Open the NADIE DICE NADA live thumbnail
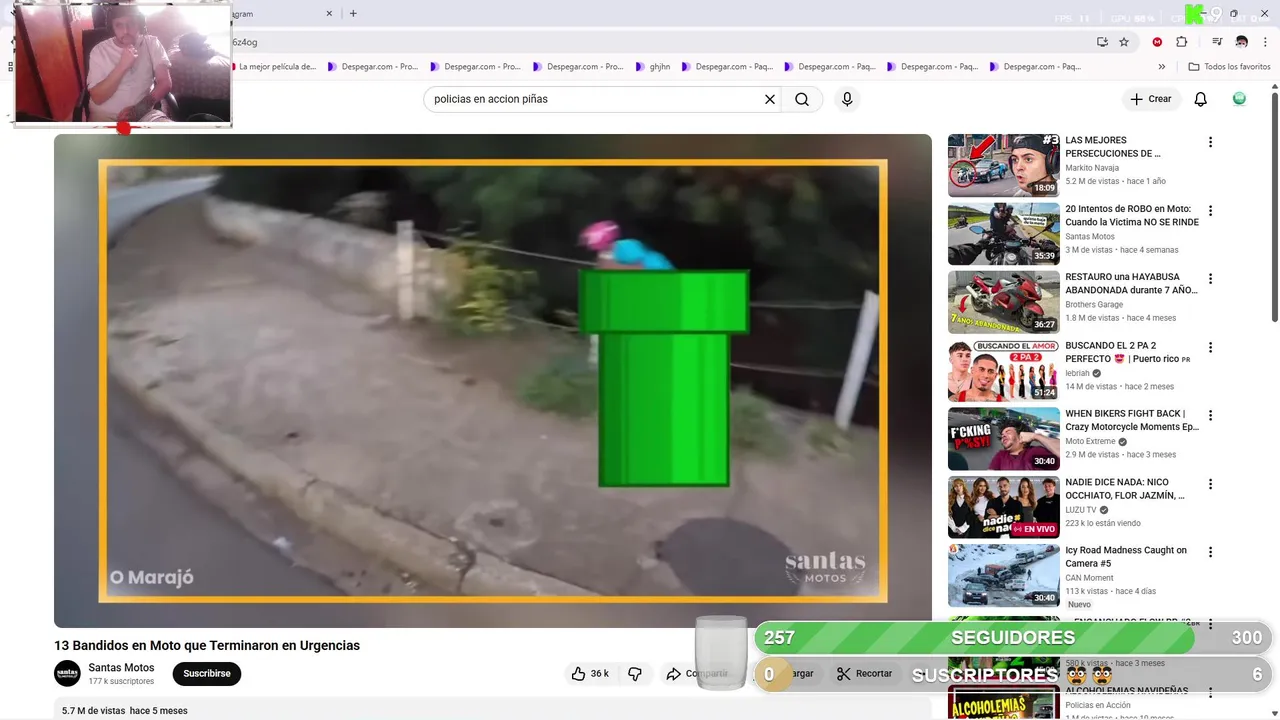Image resolution: width=1280 pixels, height=720 pixels. [x=1003, y=507]
